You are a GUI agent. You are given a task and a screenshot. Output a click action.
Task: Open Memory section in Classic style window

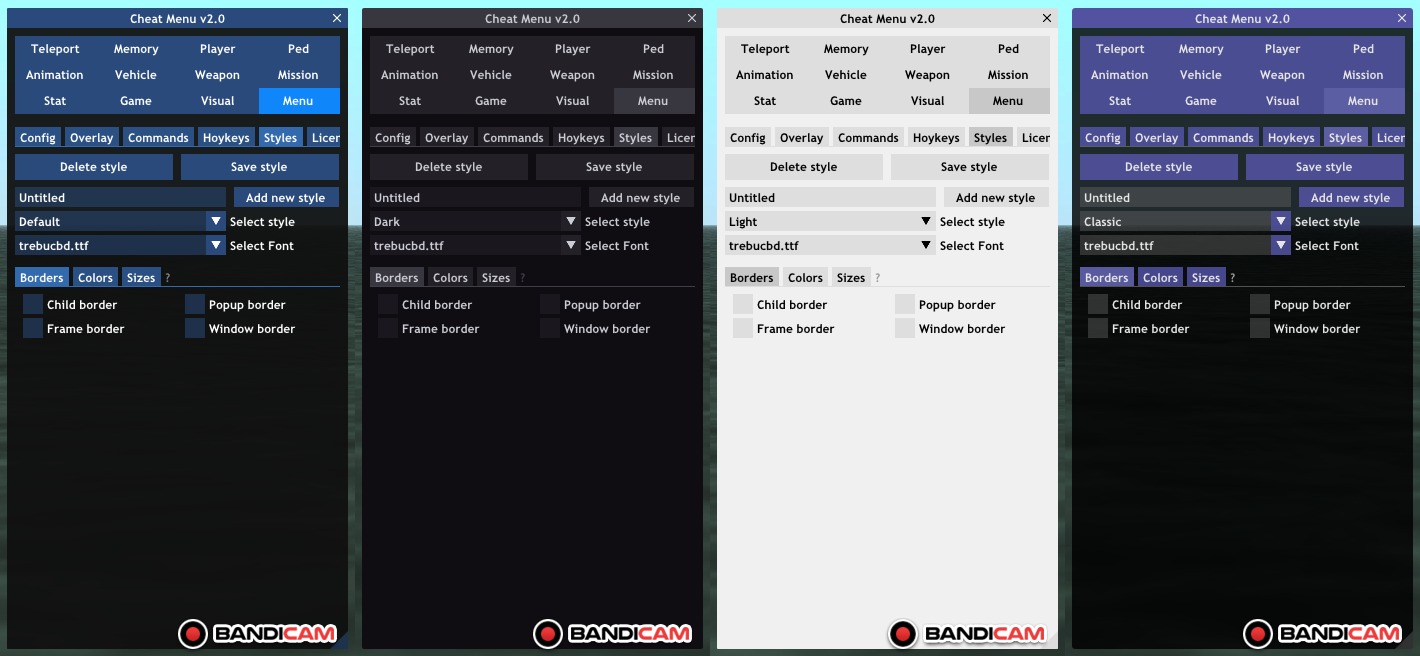pyautogui.click(x=1201, y=48)
